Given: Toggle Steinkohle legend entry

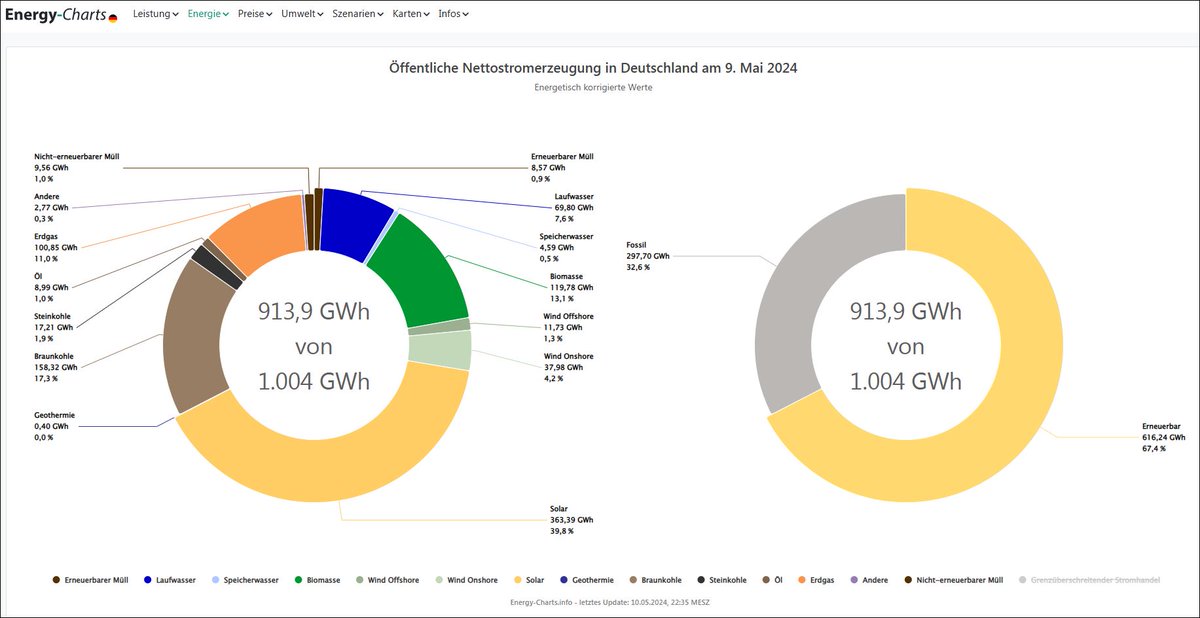Looking at the screenshot, I should [x=722, y=580].
